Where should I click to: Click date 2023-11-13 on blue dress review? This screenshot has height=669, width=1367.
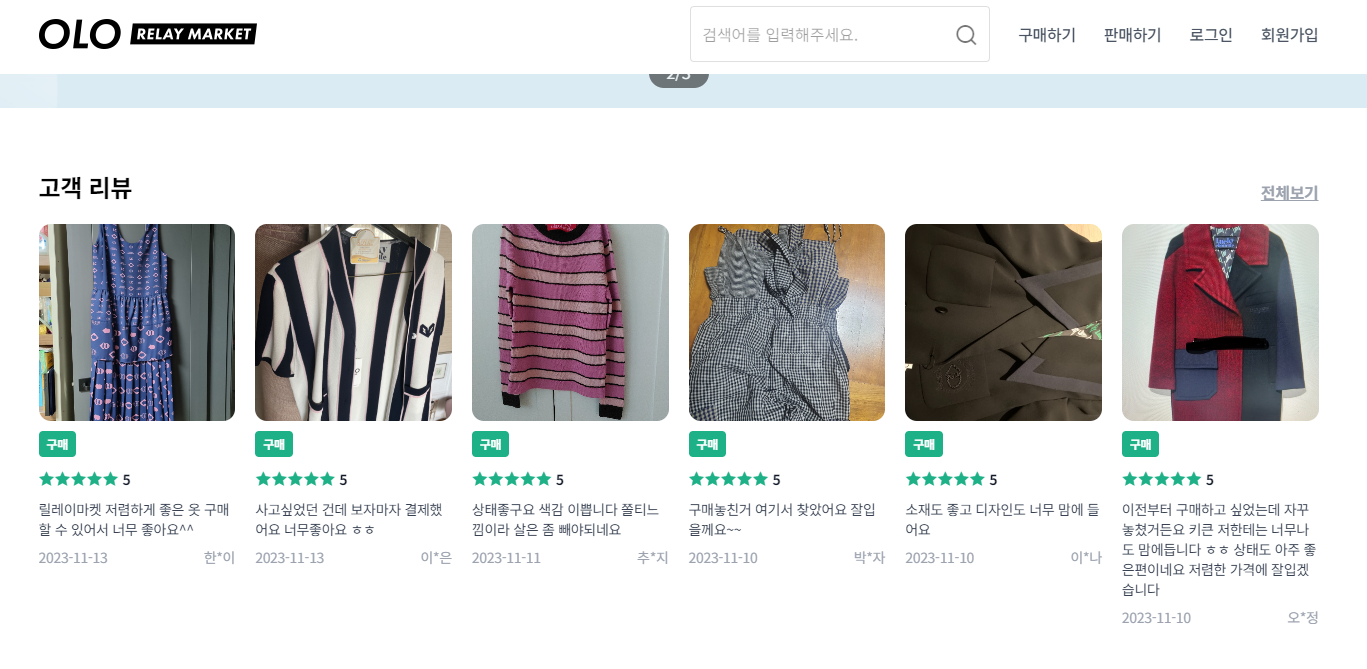[x=73, y=557]
